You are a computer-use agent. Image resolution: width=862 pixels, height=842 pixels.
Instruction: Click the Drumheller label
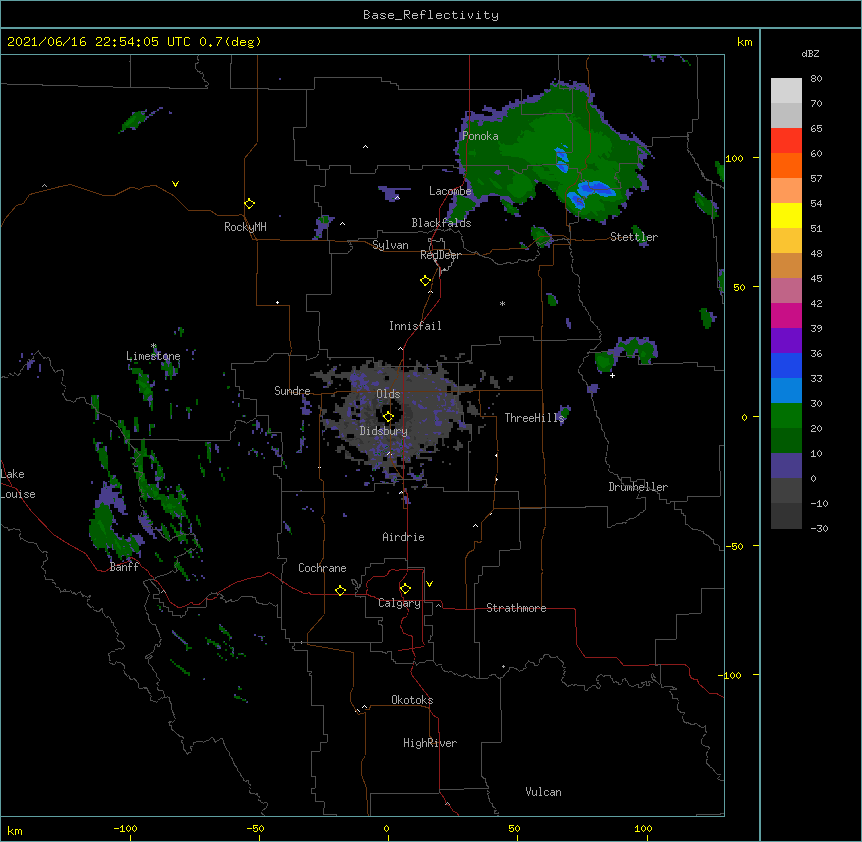click(638, 487)
